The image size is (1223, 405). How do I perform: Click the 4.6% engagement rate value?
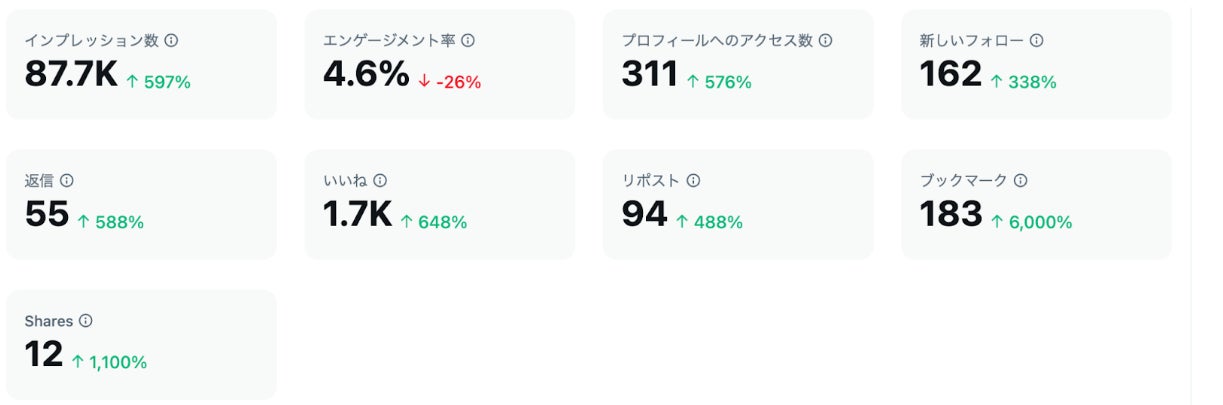pos(366,74)
